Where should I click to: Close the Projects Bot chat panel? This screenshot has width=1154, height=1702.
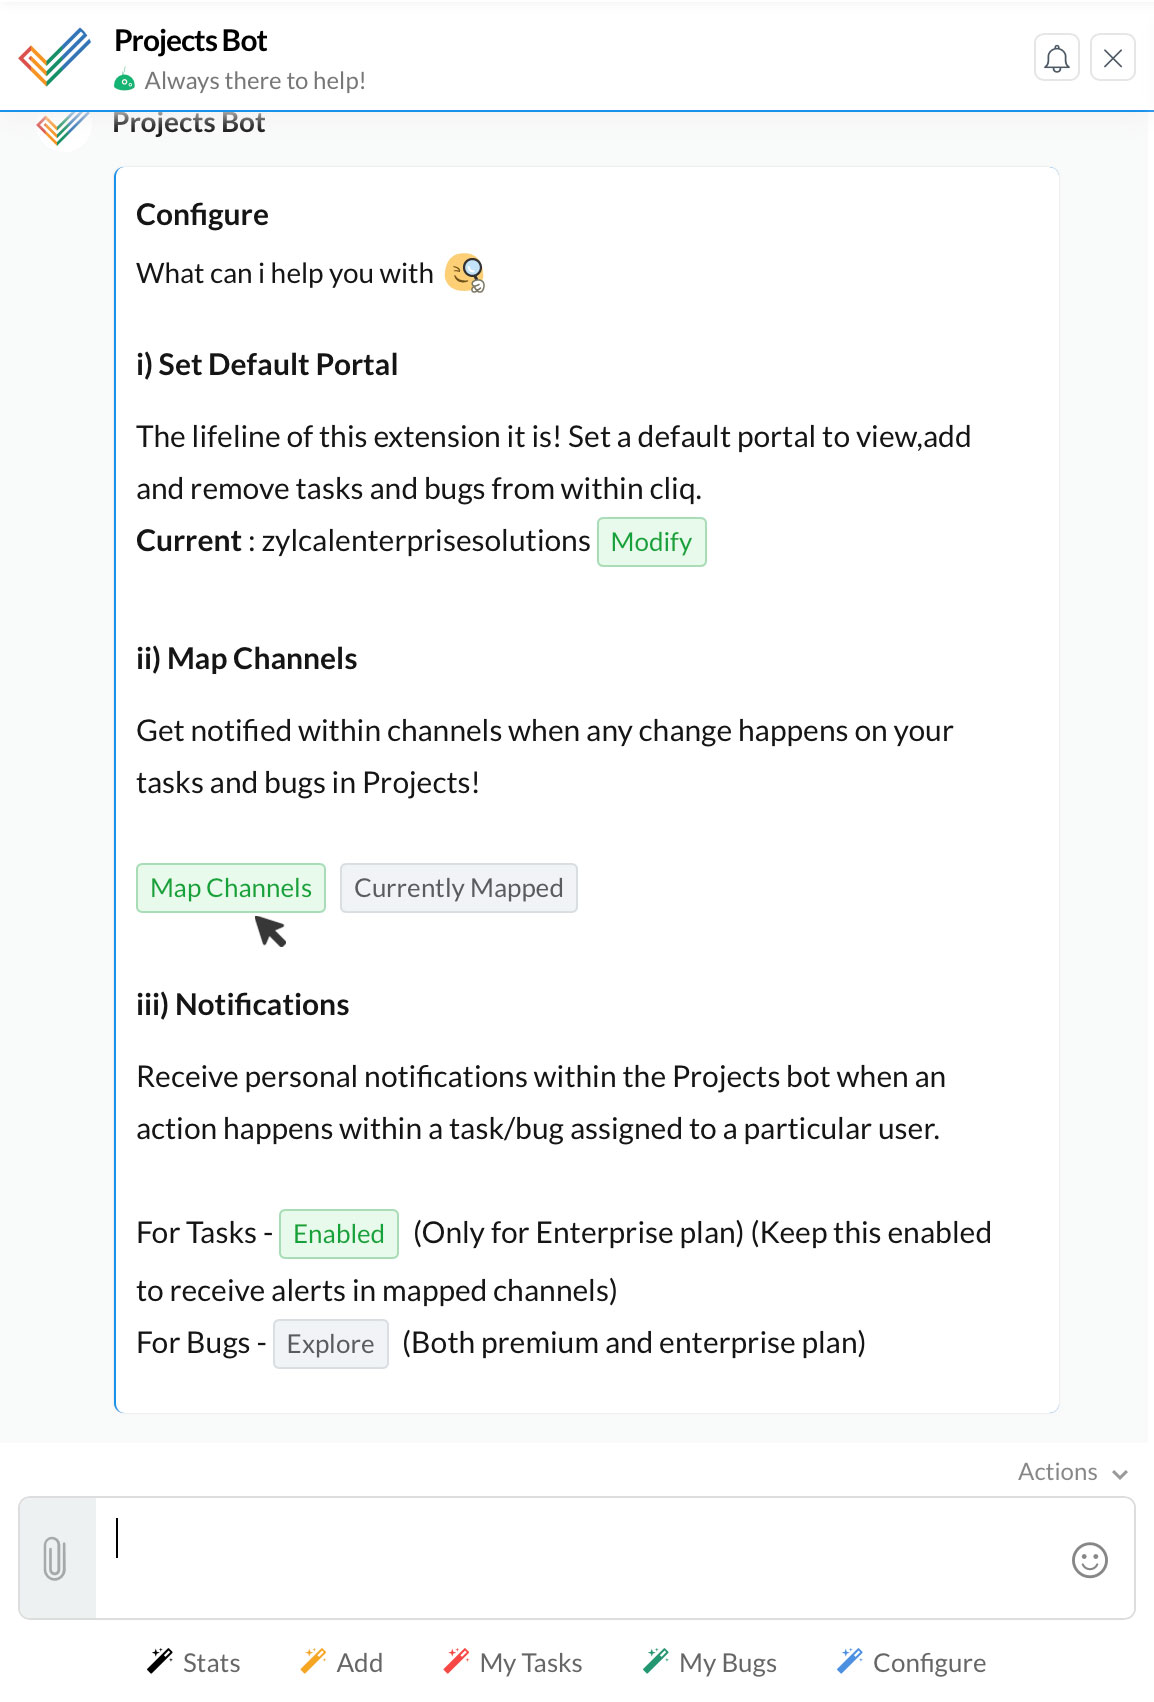click(1112, 58)
